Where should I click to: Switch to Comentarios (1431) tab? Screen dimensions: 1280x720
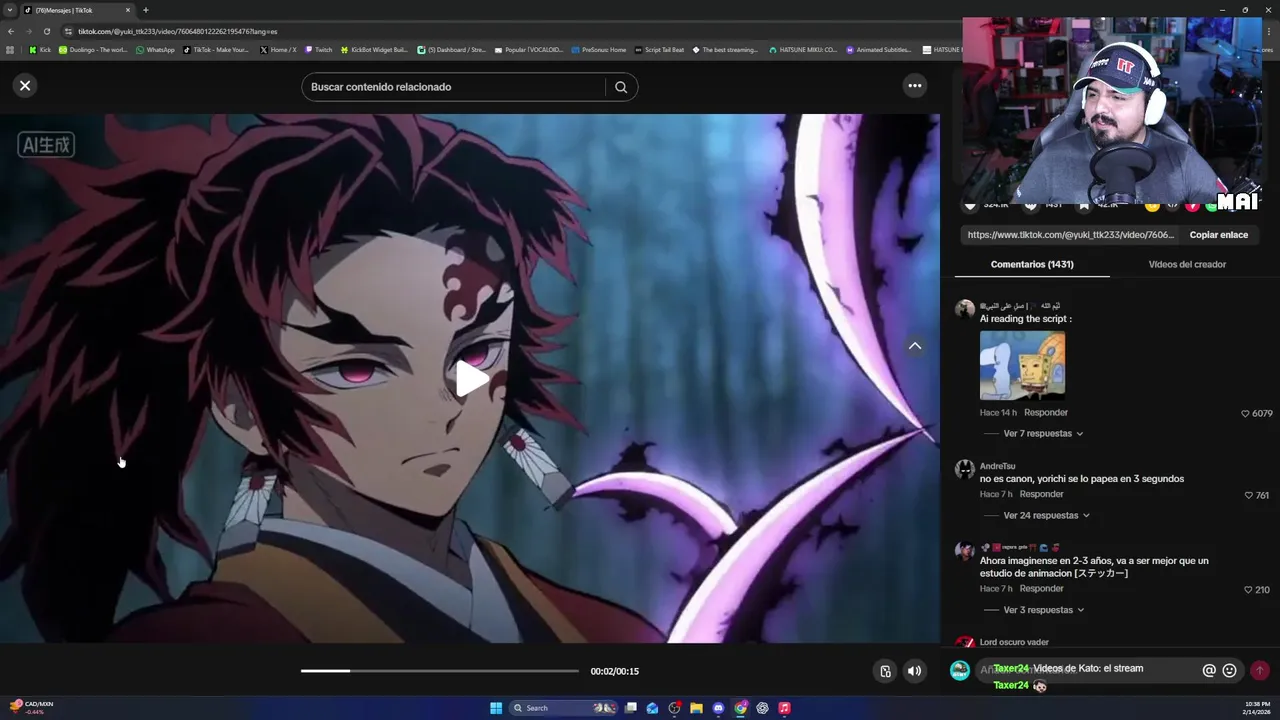pyautogui.click(x=1032, y=264)
